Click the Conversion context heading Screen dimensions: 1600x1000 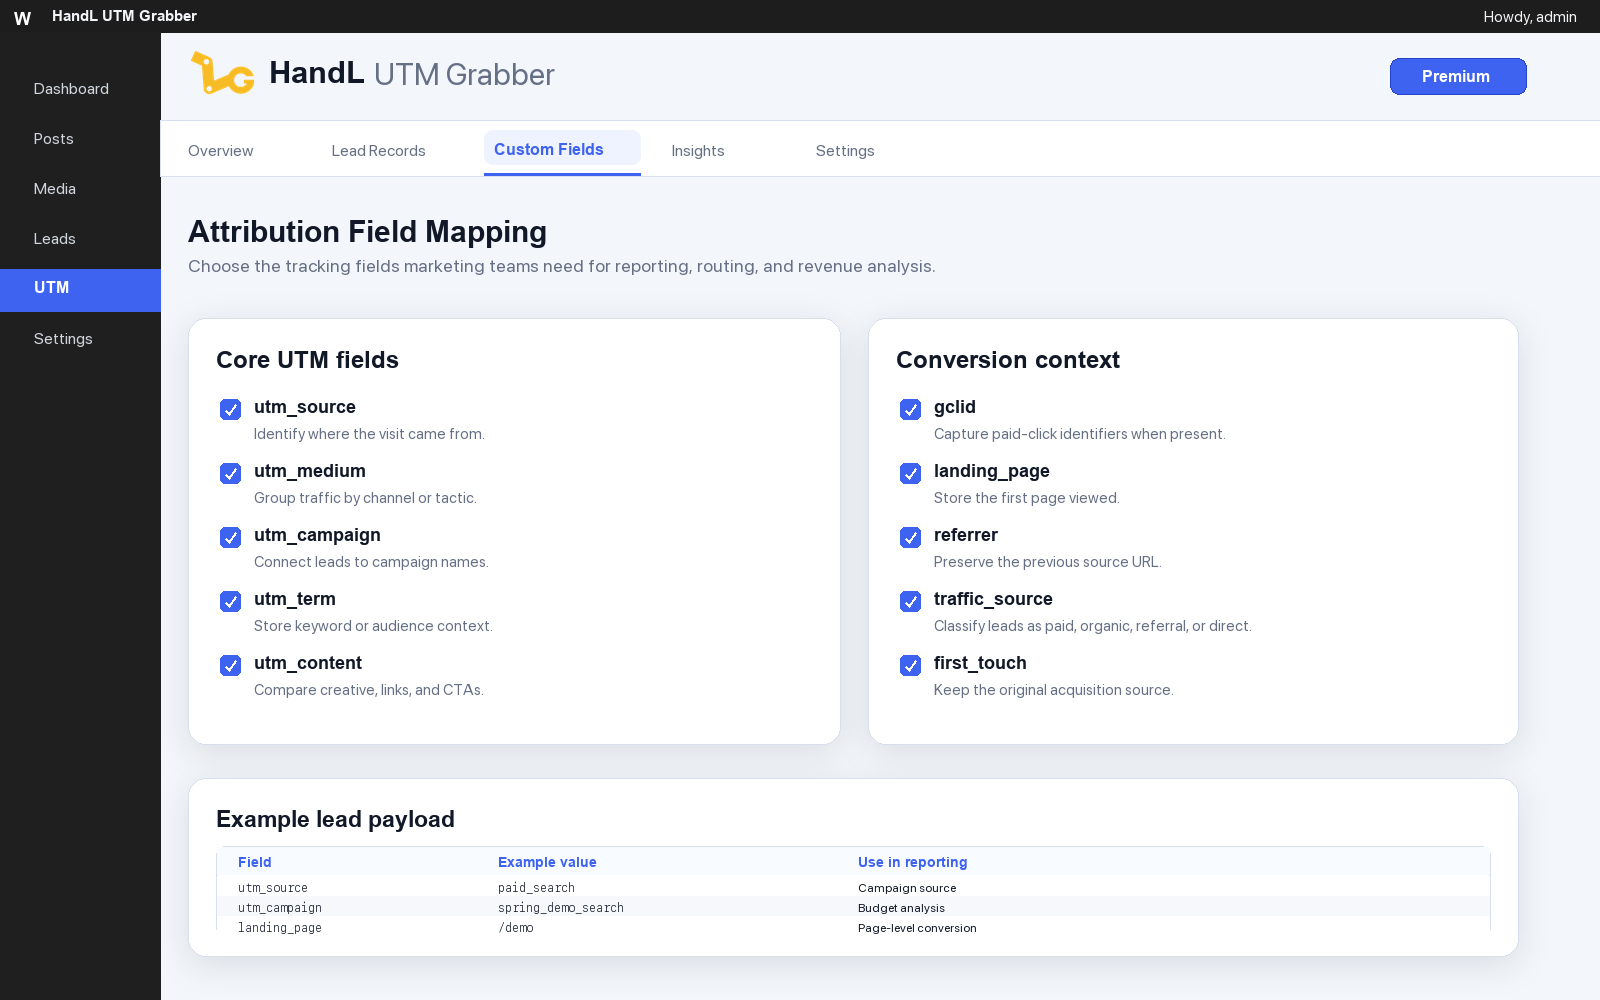click(x=1008, y=360)
